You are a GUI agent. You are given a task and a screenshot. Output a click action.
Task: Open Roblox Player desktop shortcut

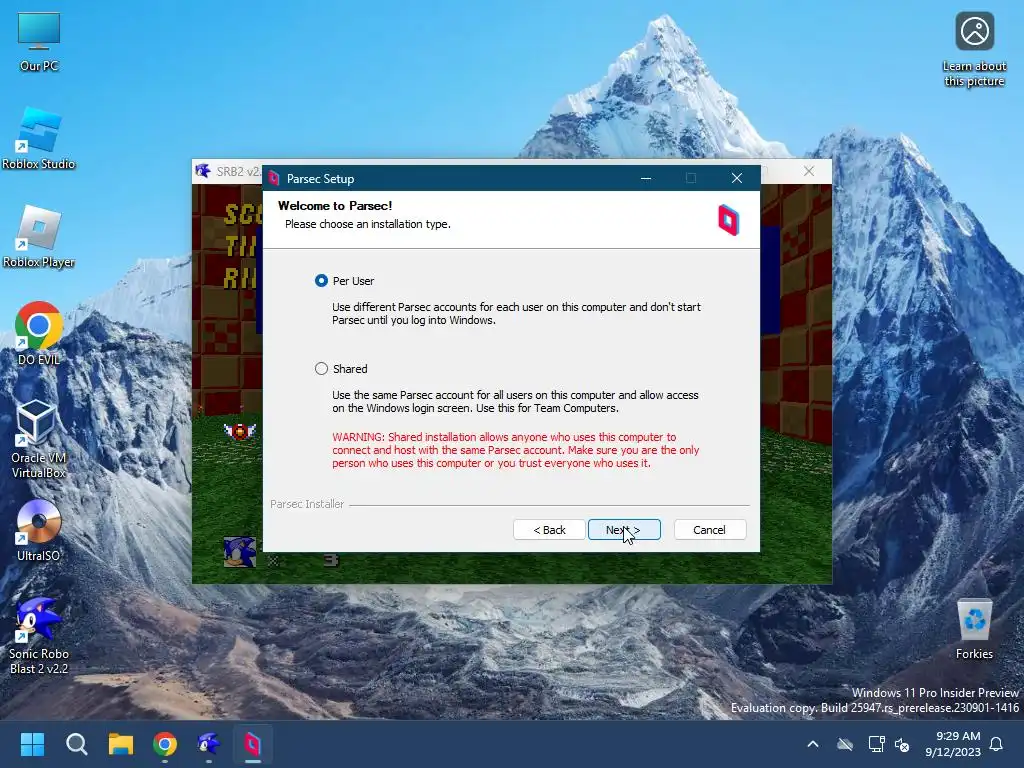[39, 237]
